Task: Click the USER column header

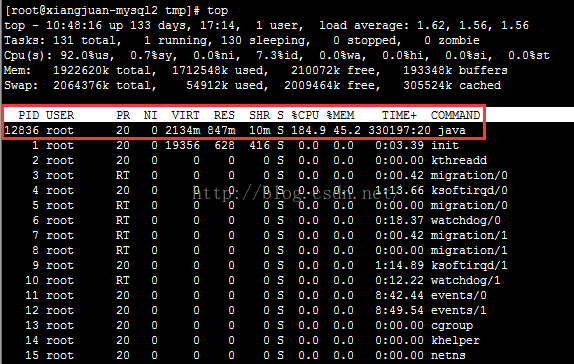Action: [60, 115]
